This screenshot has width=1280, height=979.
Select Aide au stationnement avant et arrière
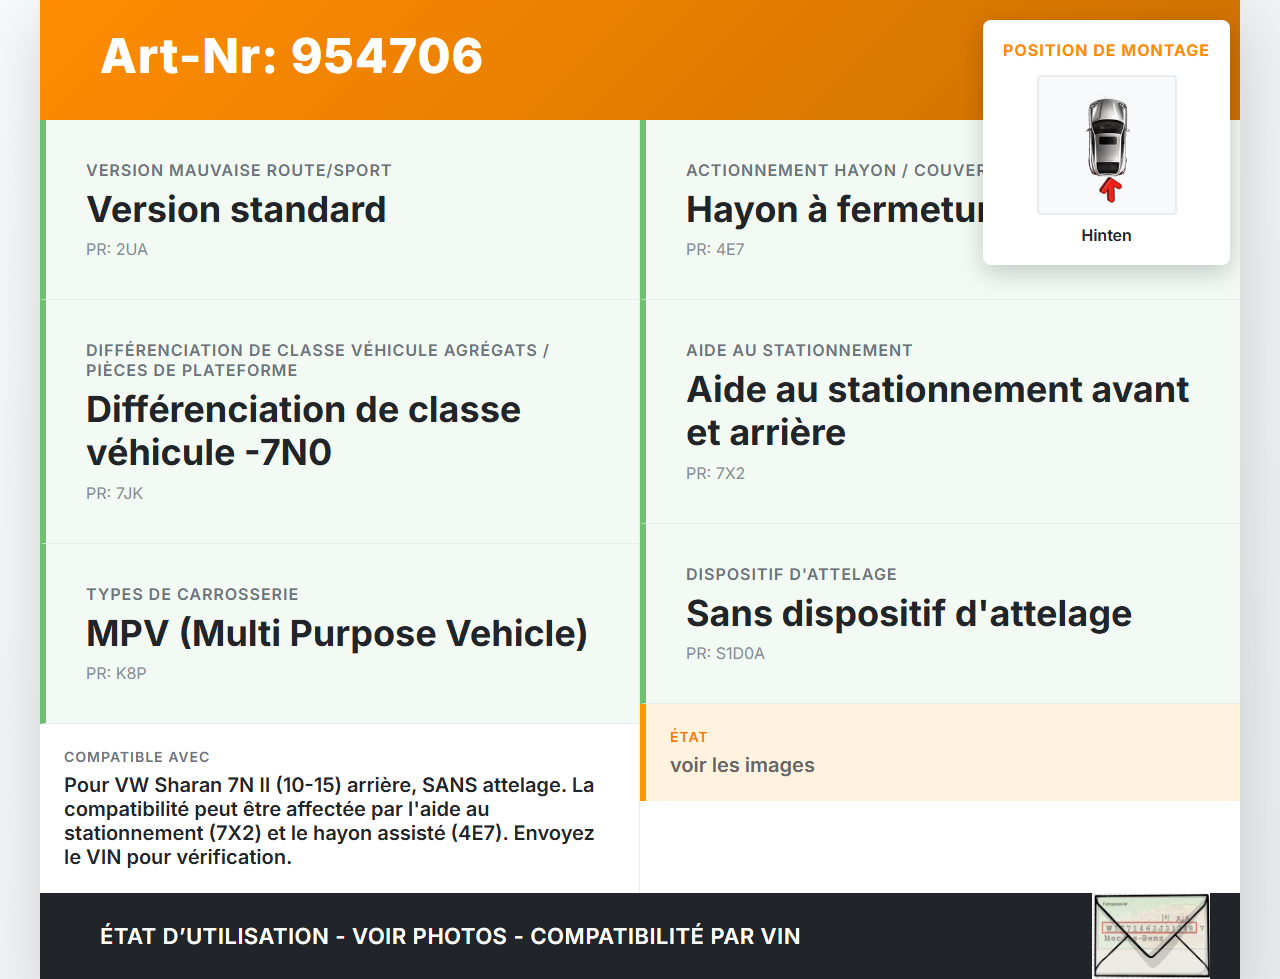(938, 411)
